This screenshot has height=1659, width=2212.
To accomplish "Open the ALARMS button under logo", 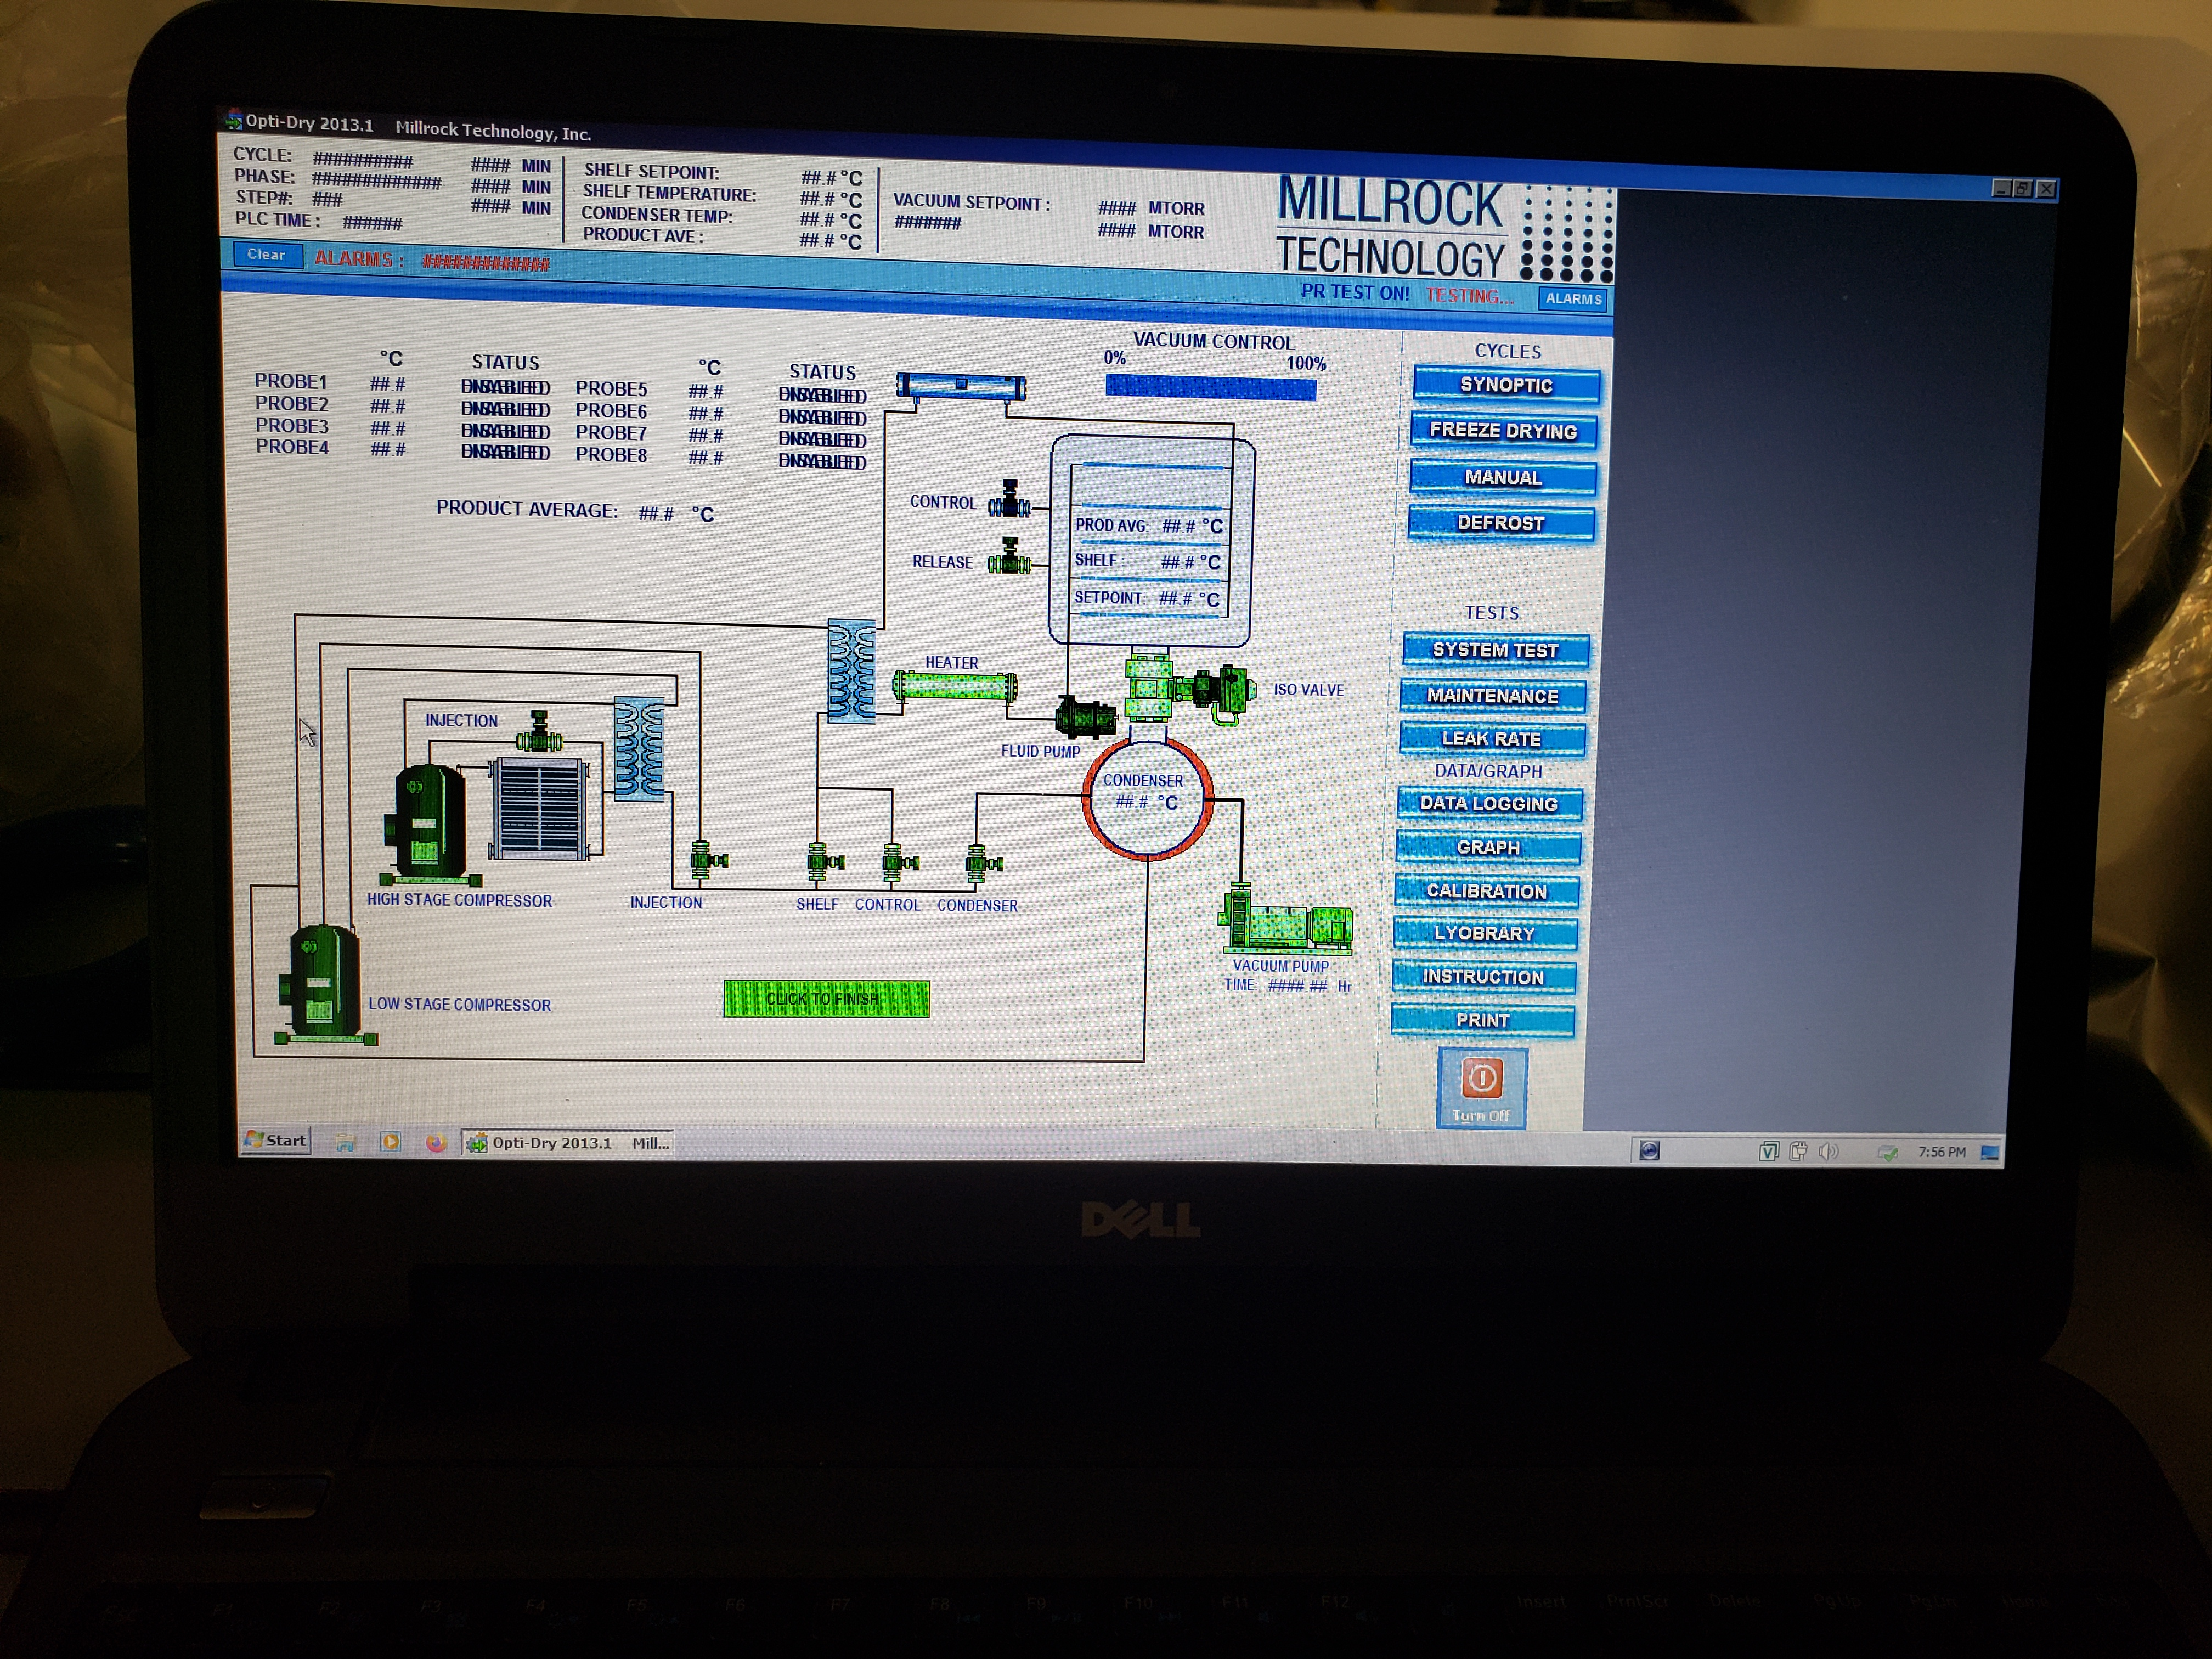I will pyautogui.click(x=1572, y=299).
